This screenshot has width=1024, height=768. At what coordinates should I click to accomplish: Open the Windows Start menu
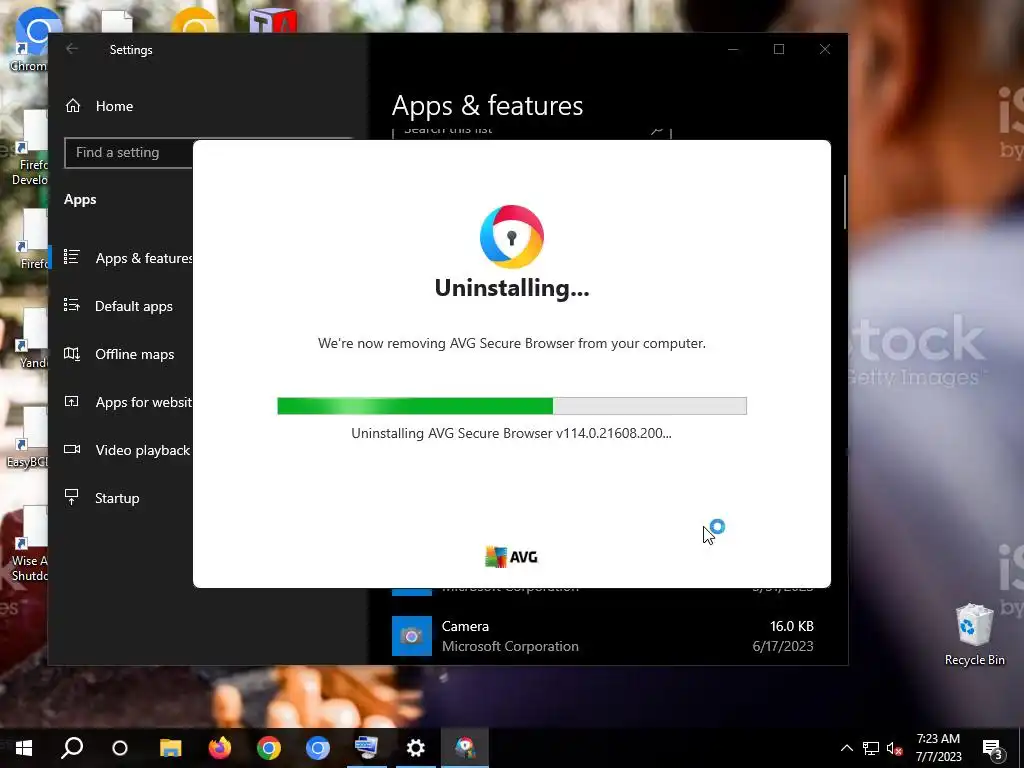click(24, 748)
